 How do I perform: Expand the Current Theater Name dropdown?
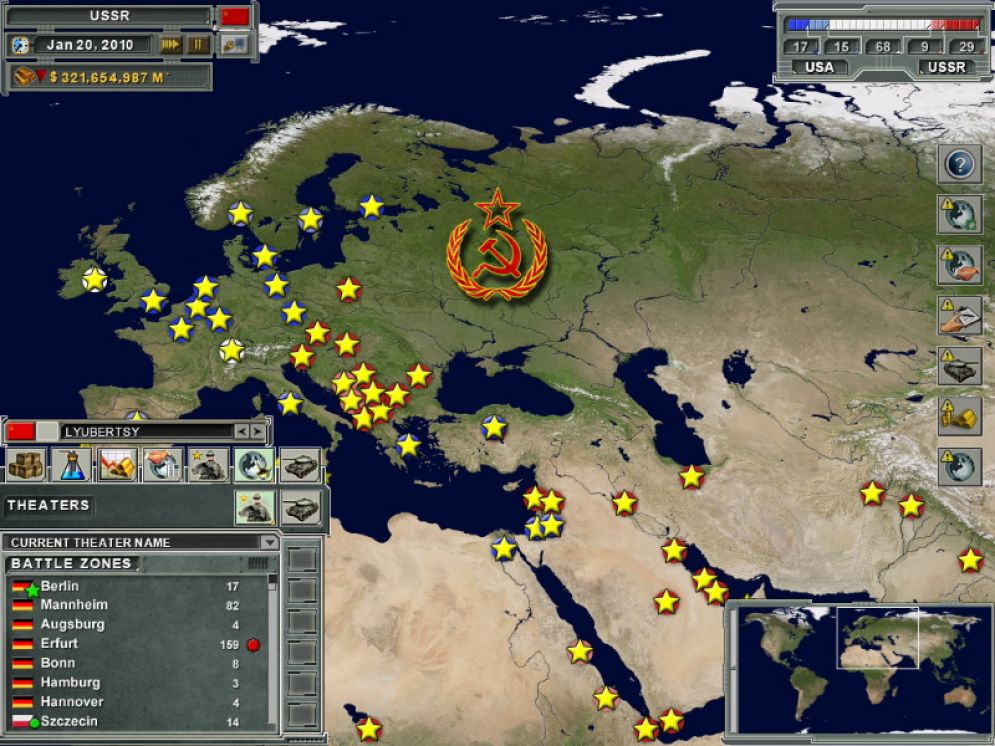coord(268,542)
